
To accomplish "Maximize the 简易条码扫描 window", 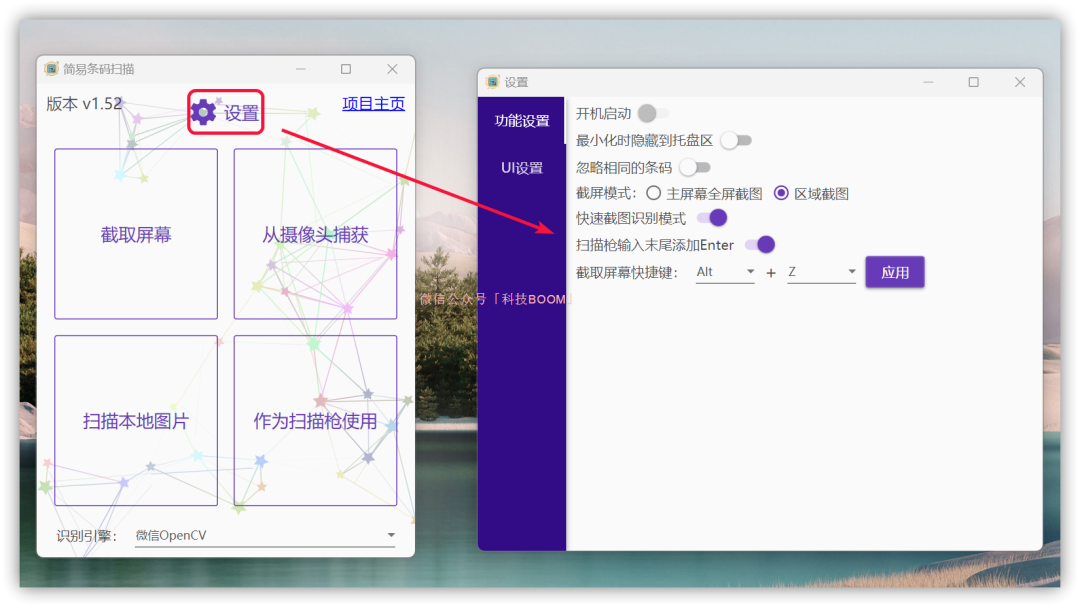I will [346, 69].
